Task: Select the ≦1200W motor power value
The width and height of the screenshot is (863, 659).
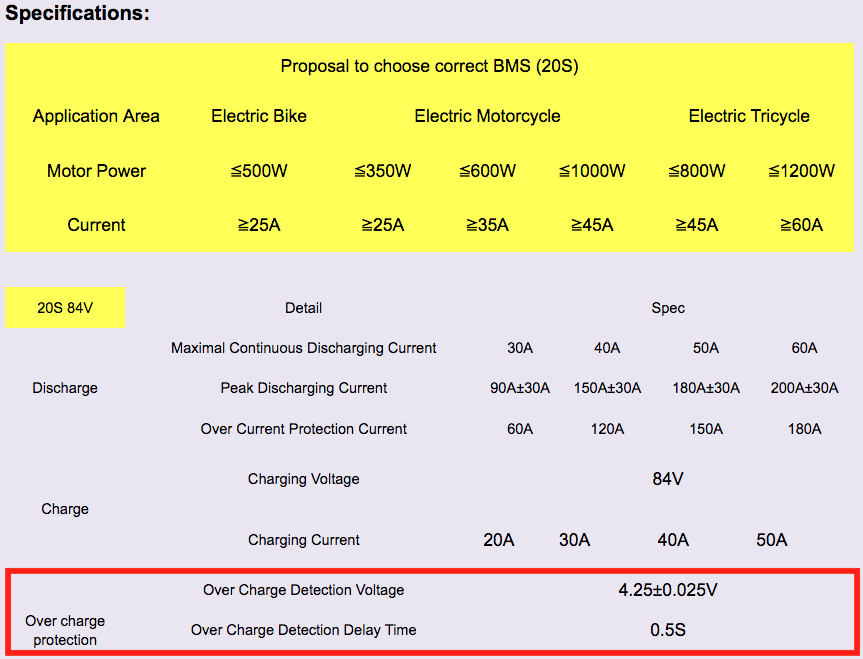Action: click(801, 171)
